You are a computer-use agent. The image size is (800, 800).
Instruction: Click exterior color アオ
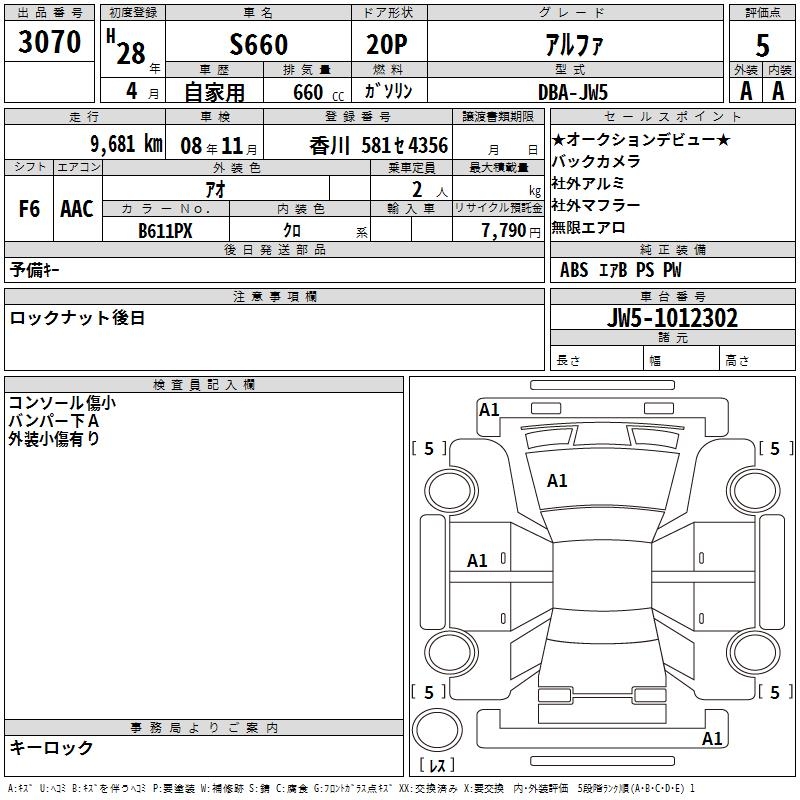point(215,190)
